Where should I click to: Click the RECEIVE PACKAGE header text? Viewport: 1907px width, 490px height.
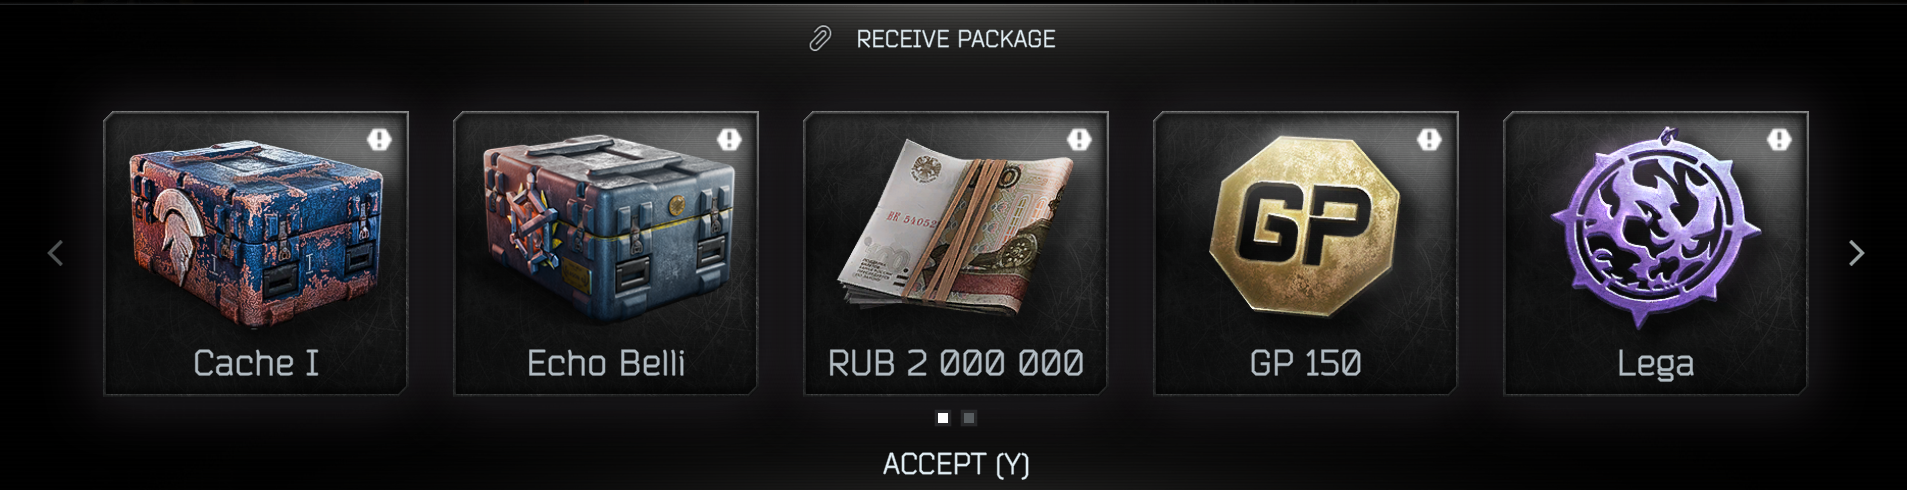[956, 39]
